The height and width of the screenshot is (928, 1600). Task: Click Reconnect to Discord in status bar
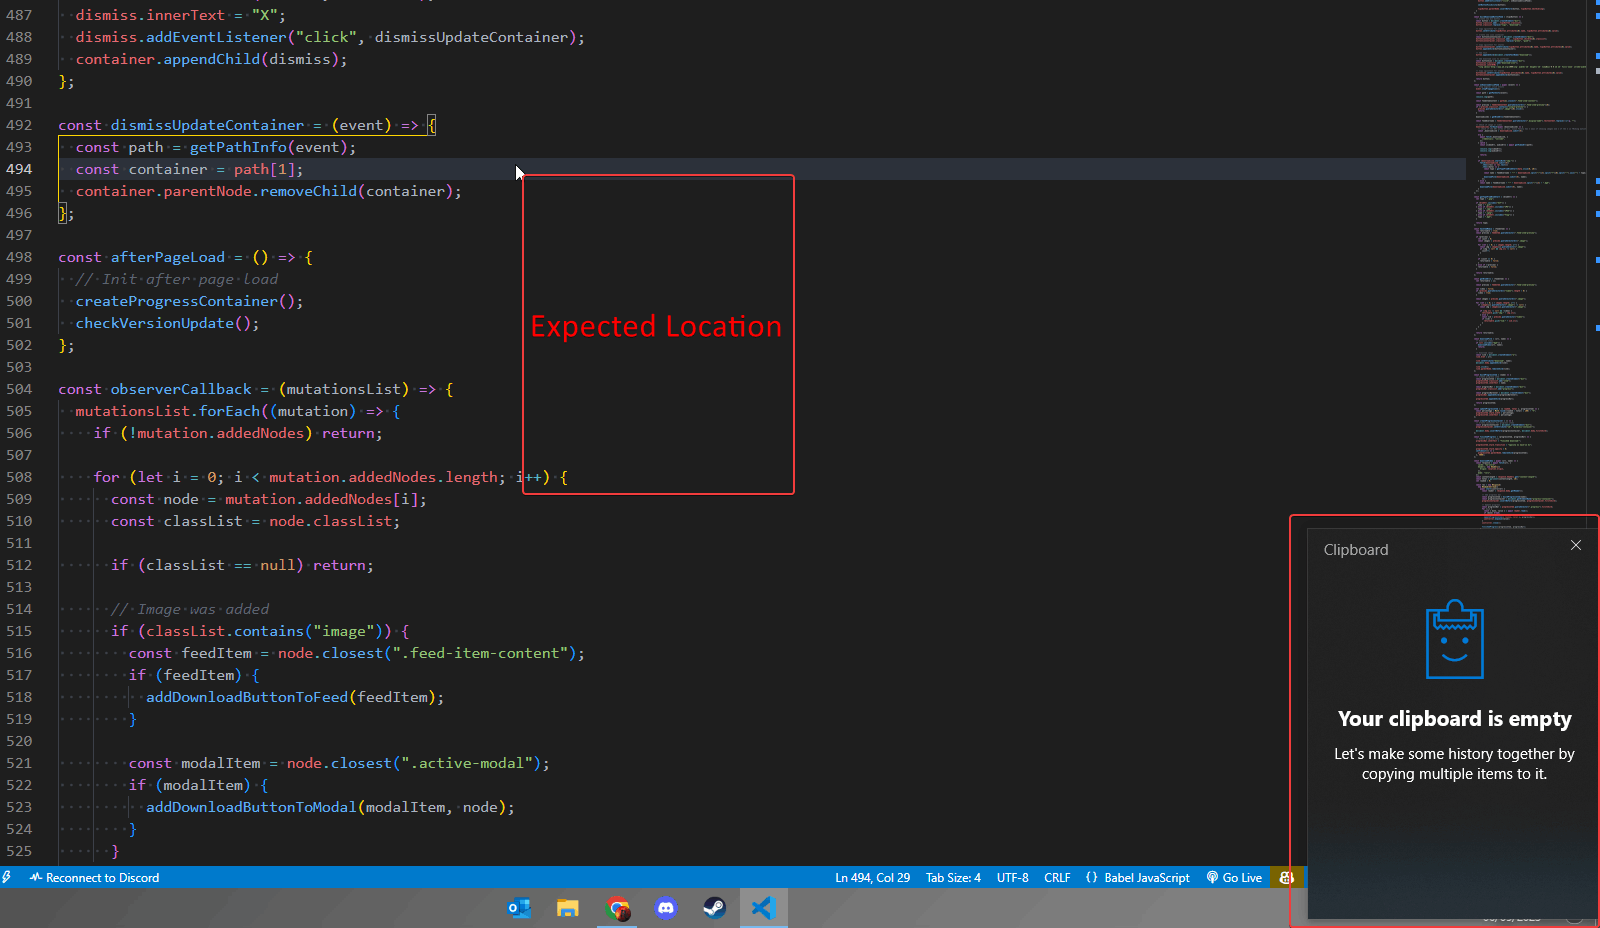94,877
